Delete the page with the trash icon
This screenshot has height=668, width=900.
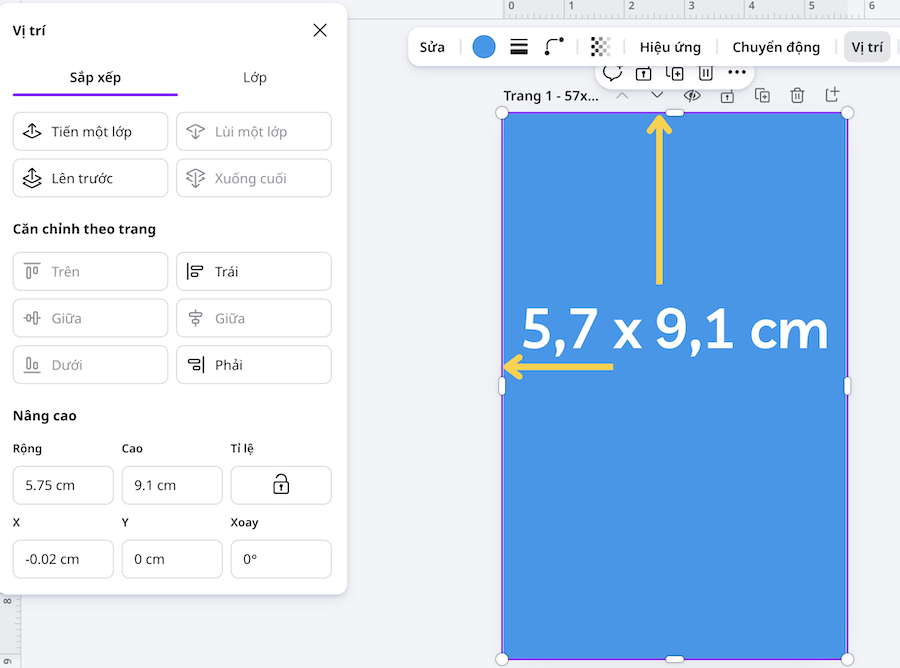[797, 96]
